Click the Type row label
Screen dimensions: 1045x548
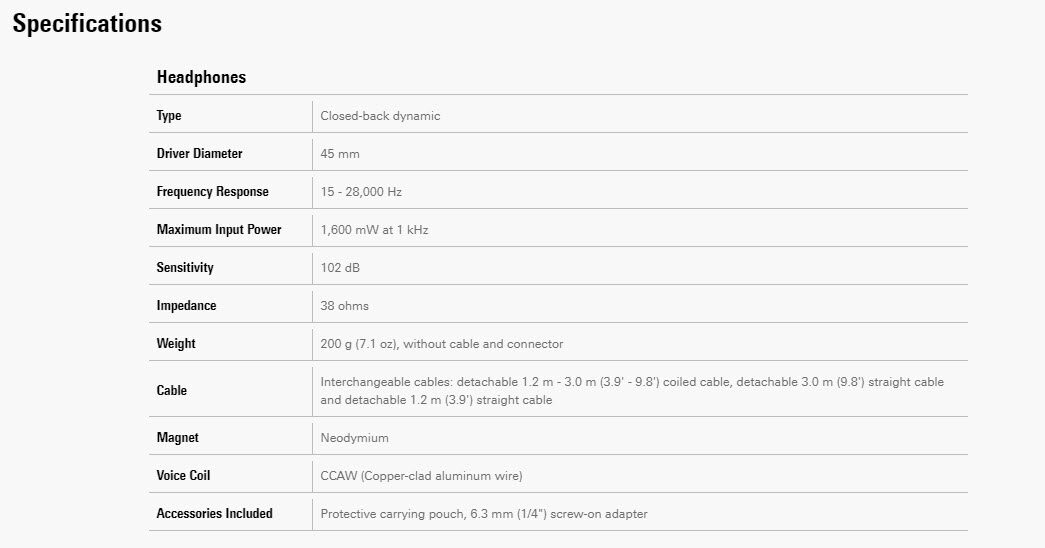pyautogui.click(x=169, y=116)
